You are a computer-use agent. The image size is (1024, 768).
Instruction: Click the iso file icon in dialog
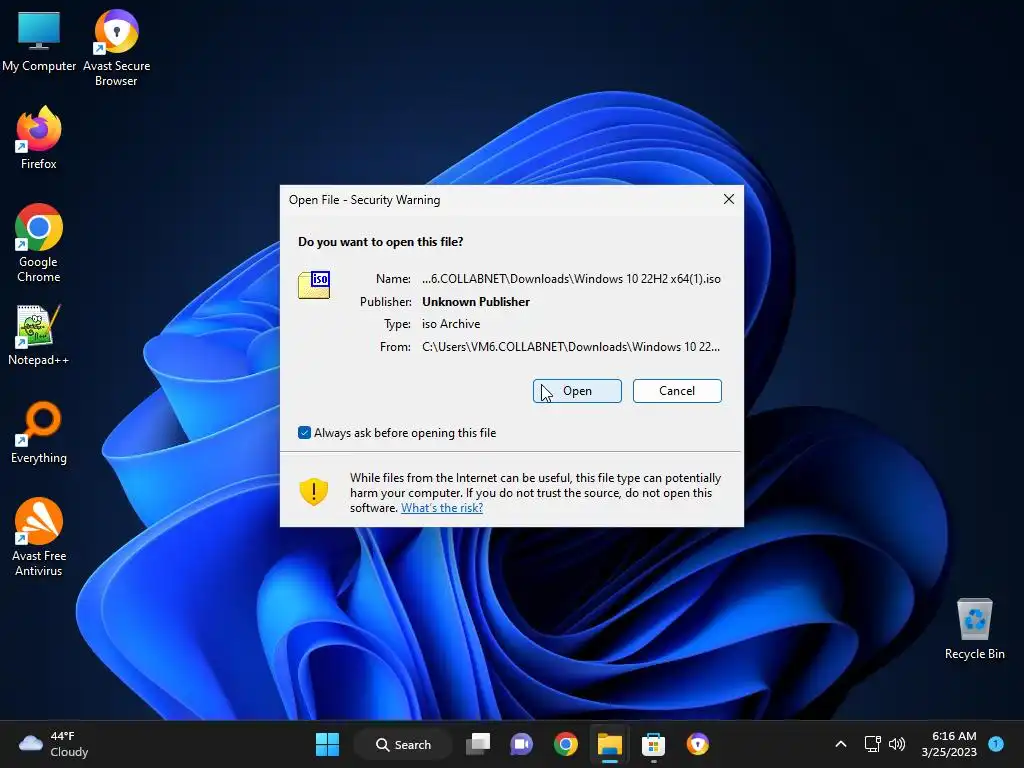pyautogui.click(x=314, y=285)
